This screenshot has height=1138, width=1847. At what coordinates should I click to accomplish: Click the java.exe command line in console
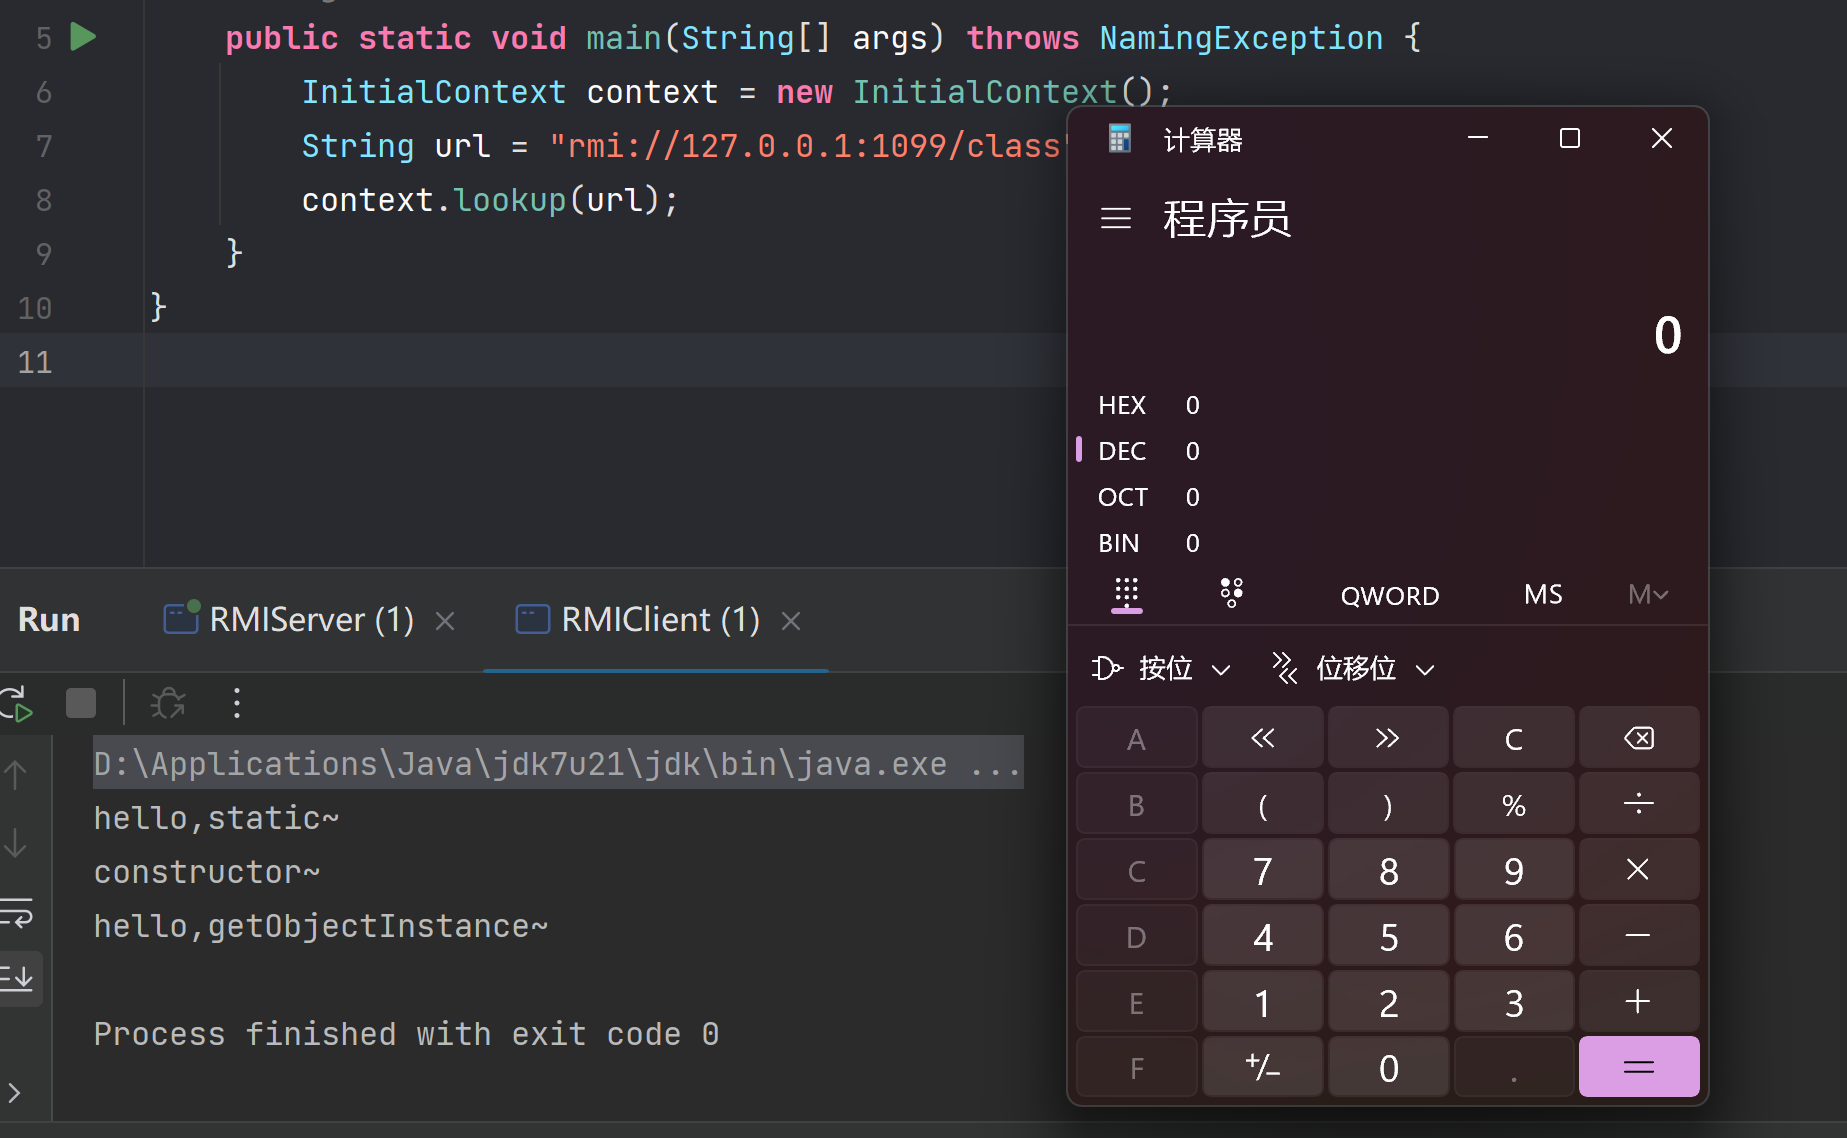pyautogui.click(x=558, y=763)
